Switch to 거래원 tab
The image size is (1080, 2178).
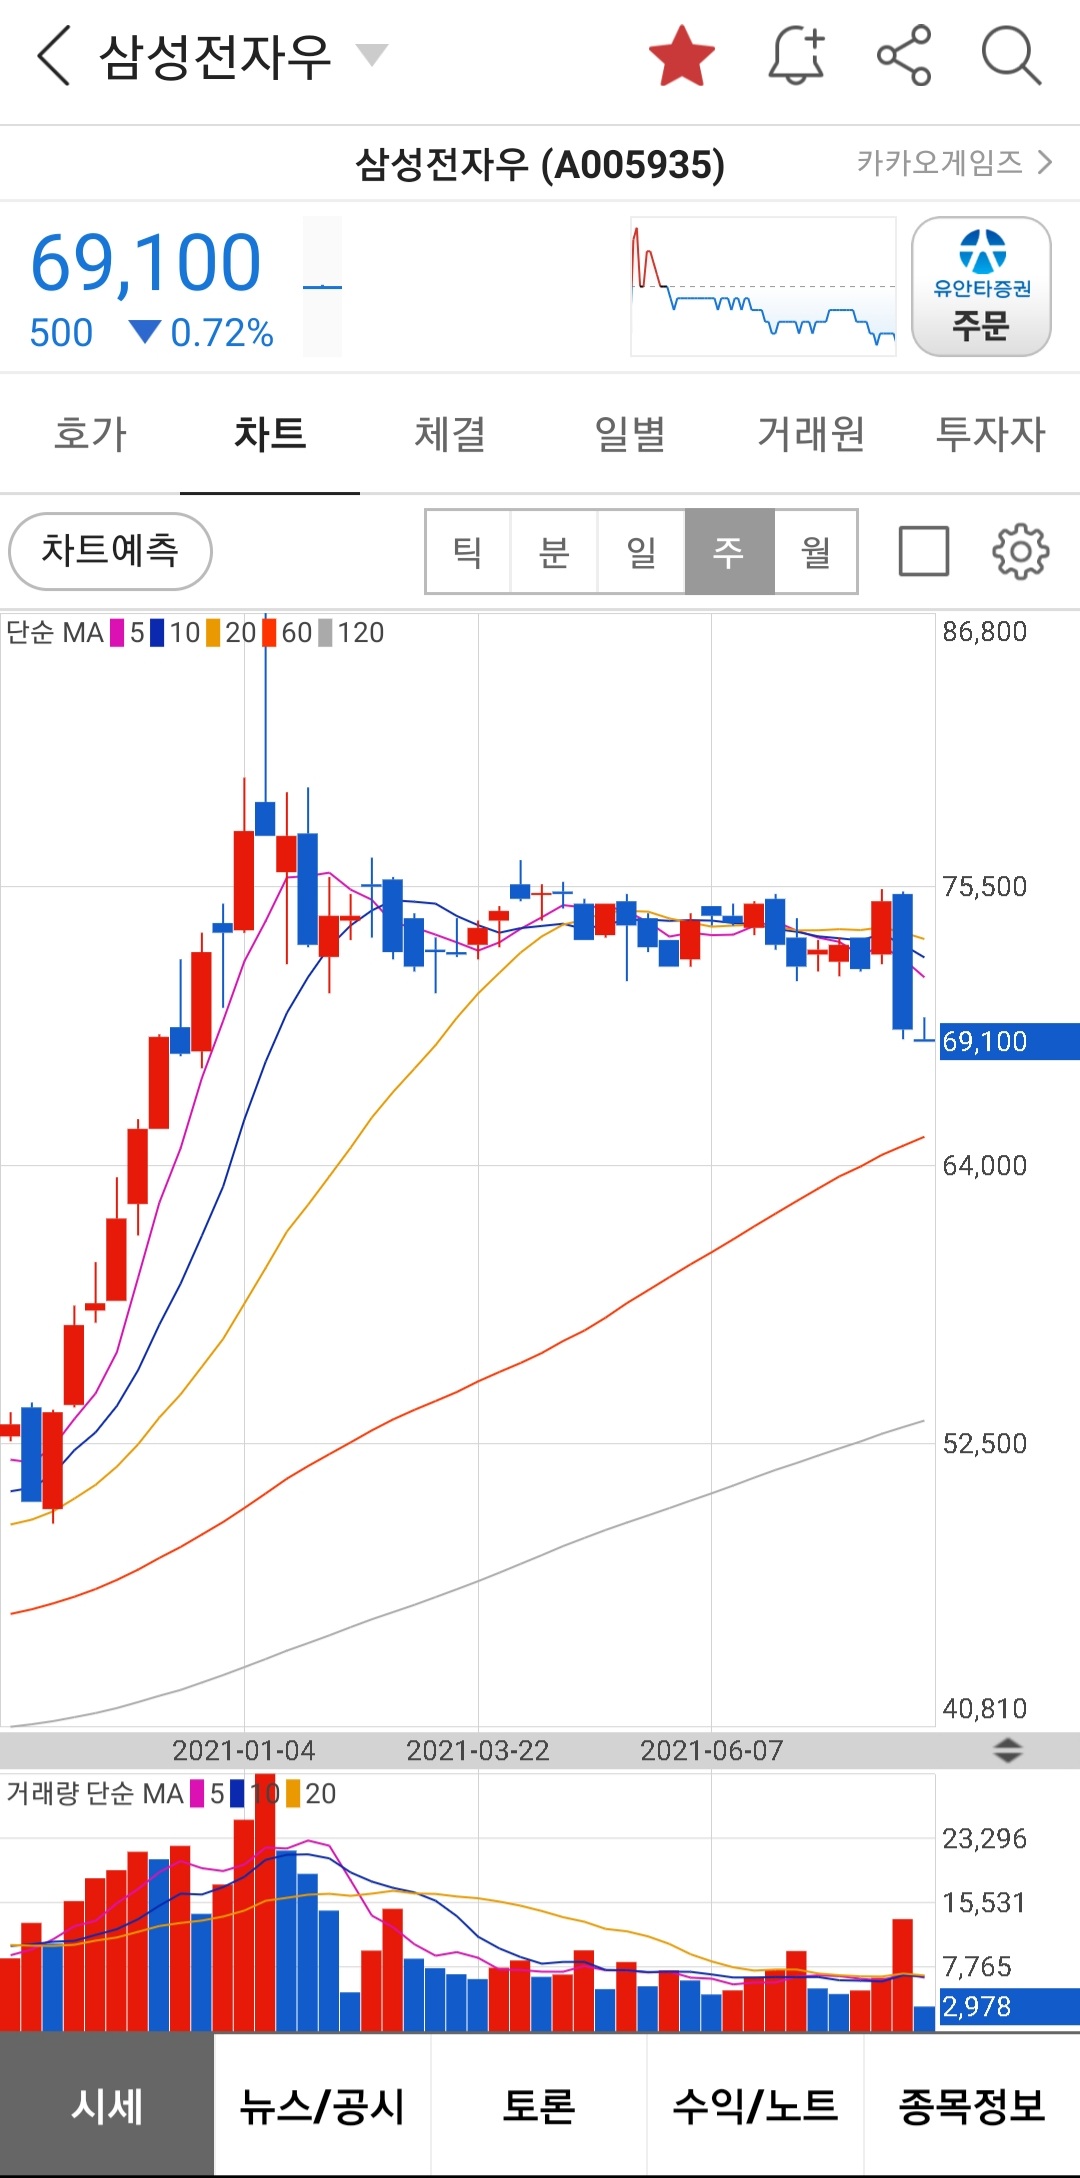810,434
